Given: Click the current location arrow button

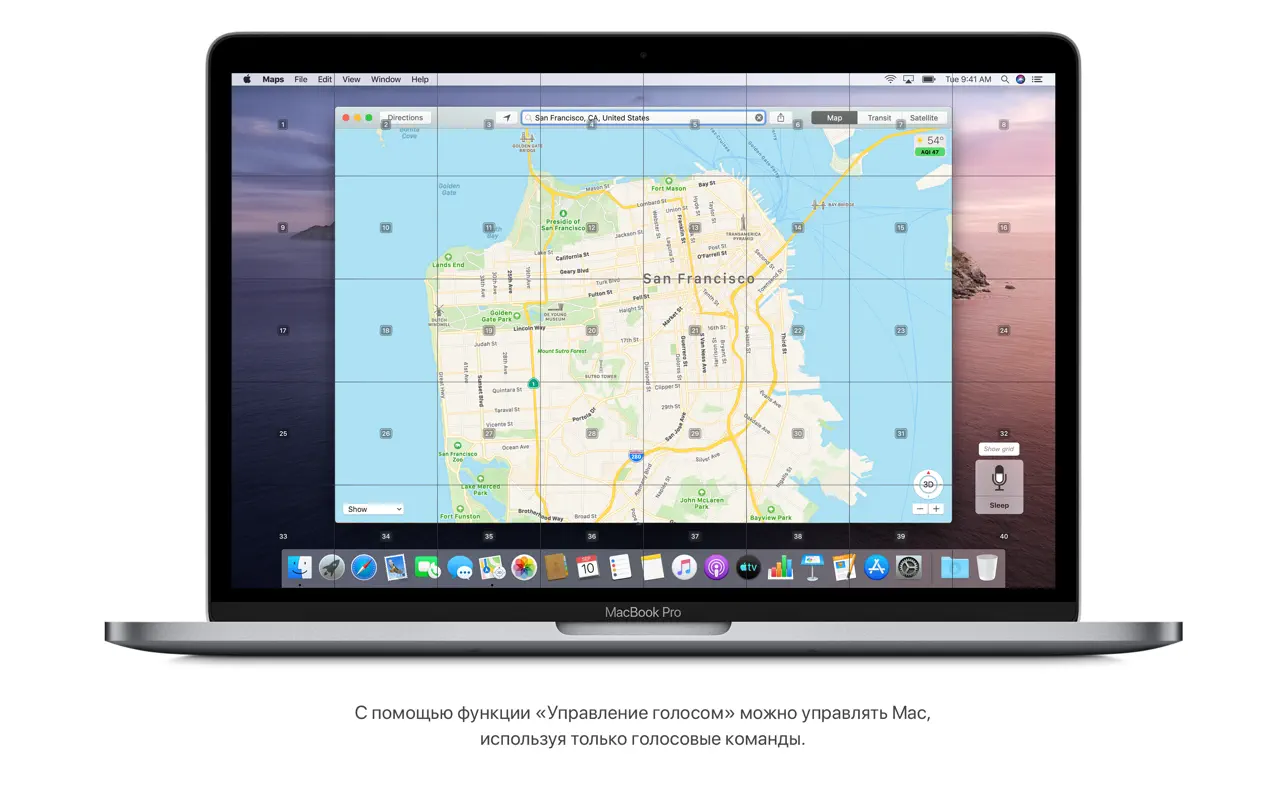Looking at the screenshot, I should [507, 118].
